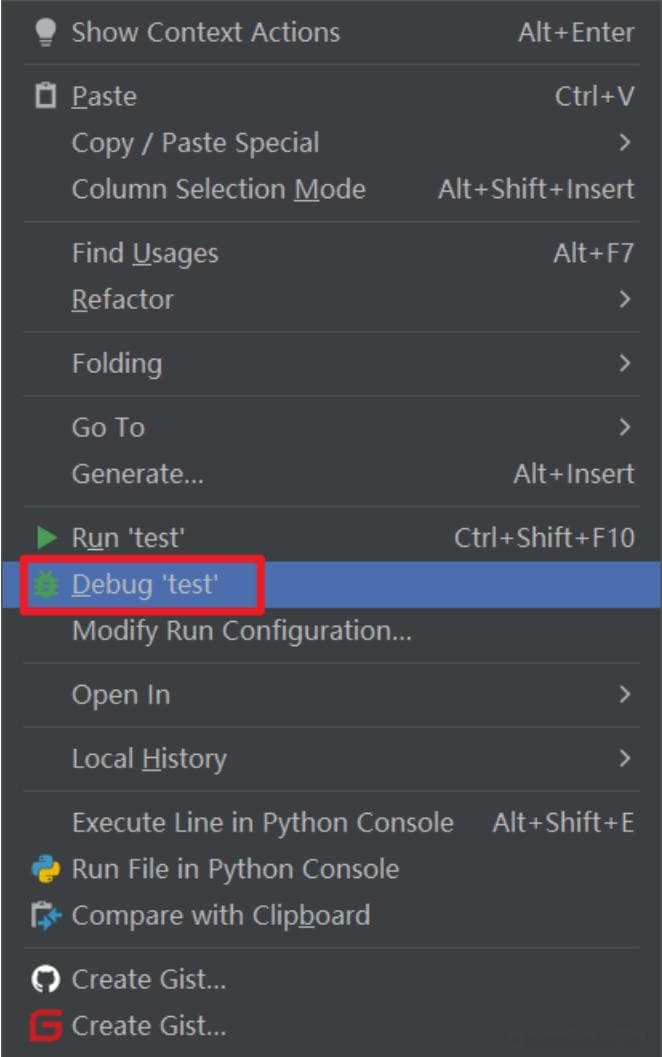The image size is (662, 1057).
Task: Click the Compare with Clipboard icon
Action: [46, 915]
